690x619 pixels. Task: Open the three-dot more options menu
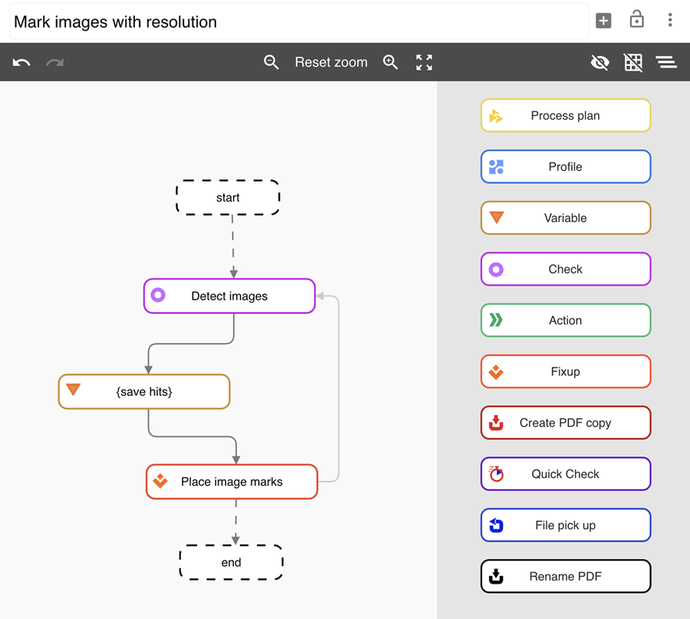670,21
